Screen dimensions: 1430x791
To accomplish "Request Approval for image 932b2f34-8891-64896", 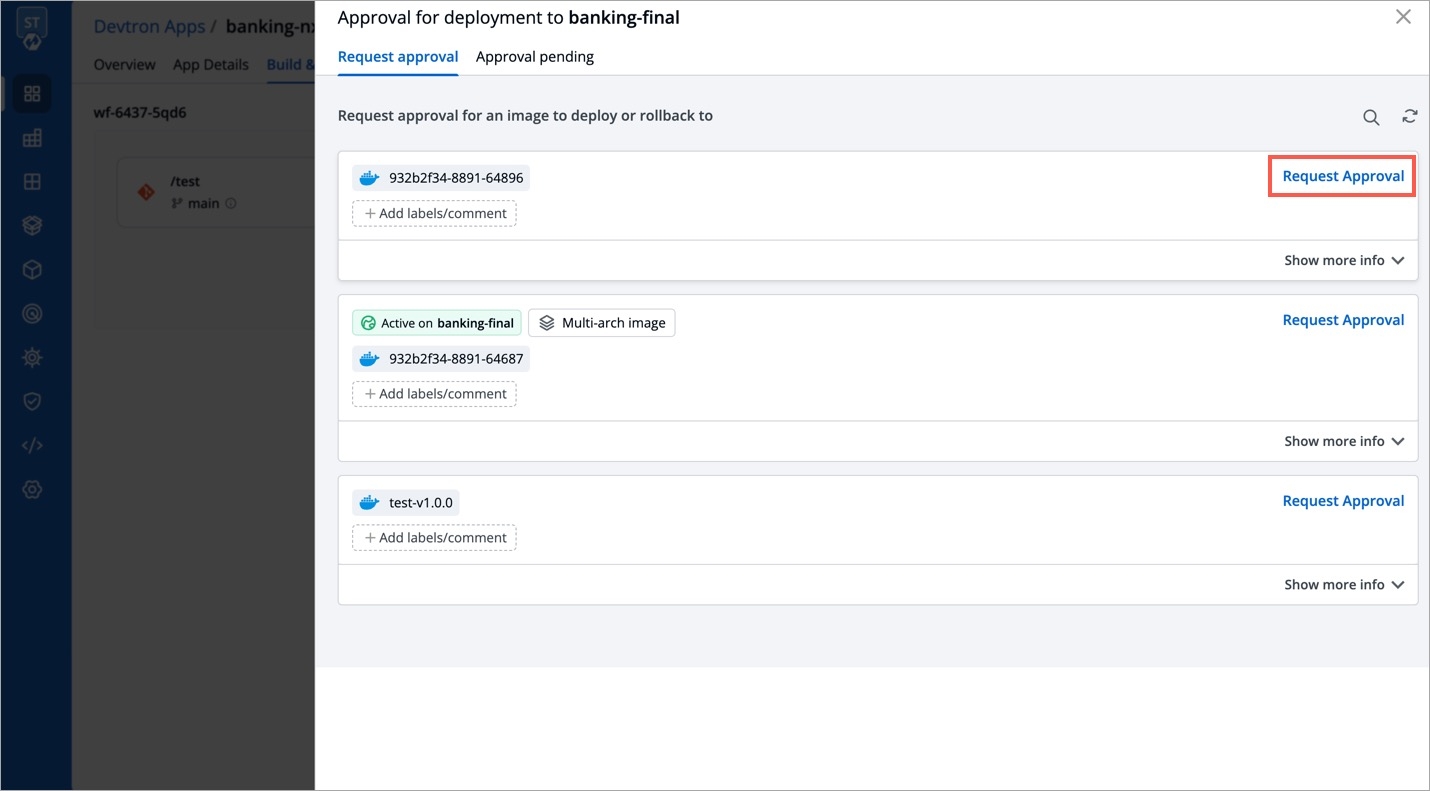I will (1342, 176).
